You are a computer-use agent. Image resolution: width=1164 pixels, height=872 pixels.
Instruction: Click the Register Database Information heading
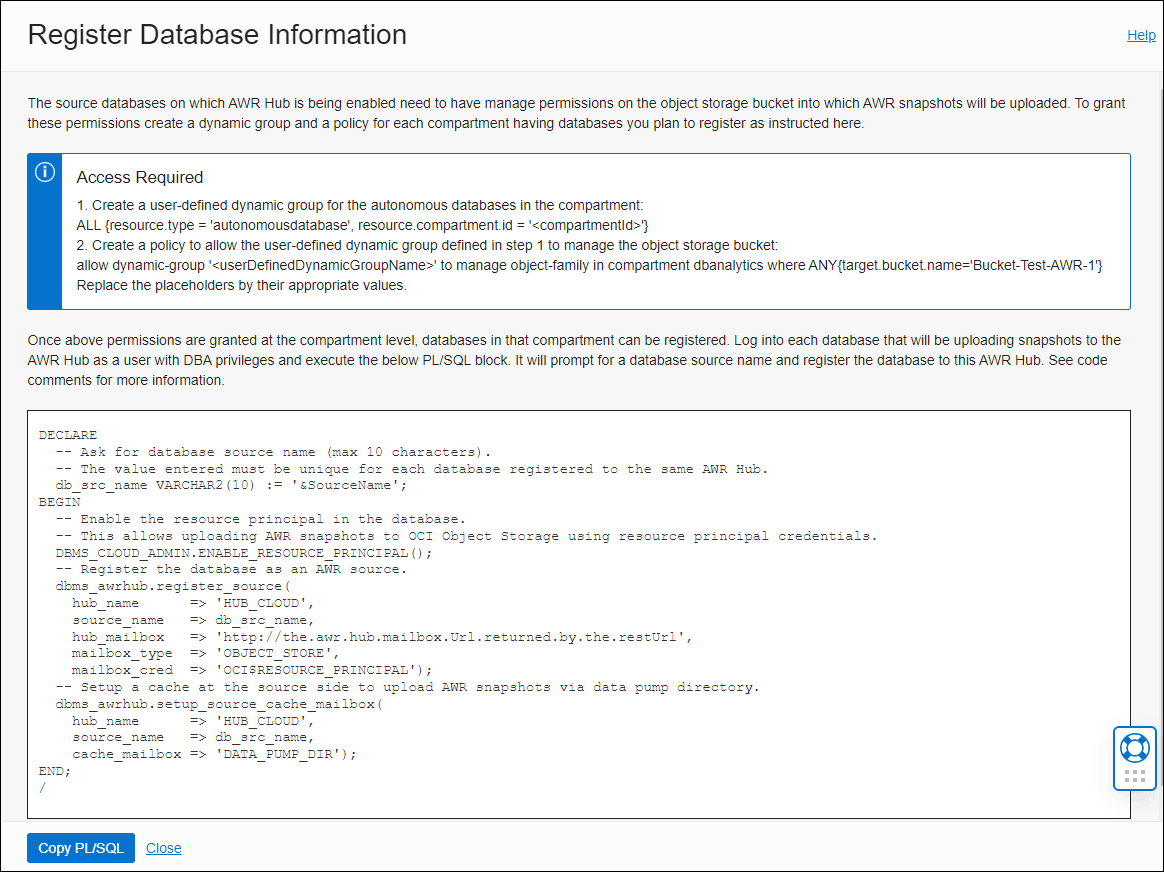pos(217,35)
